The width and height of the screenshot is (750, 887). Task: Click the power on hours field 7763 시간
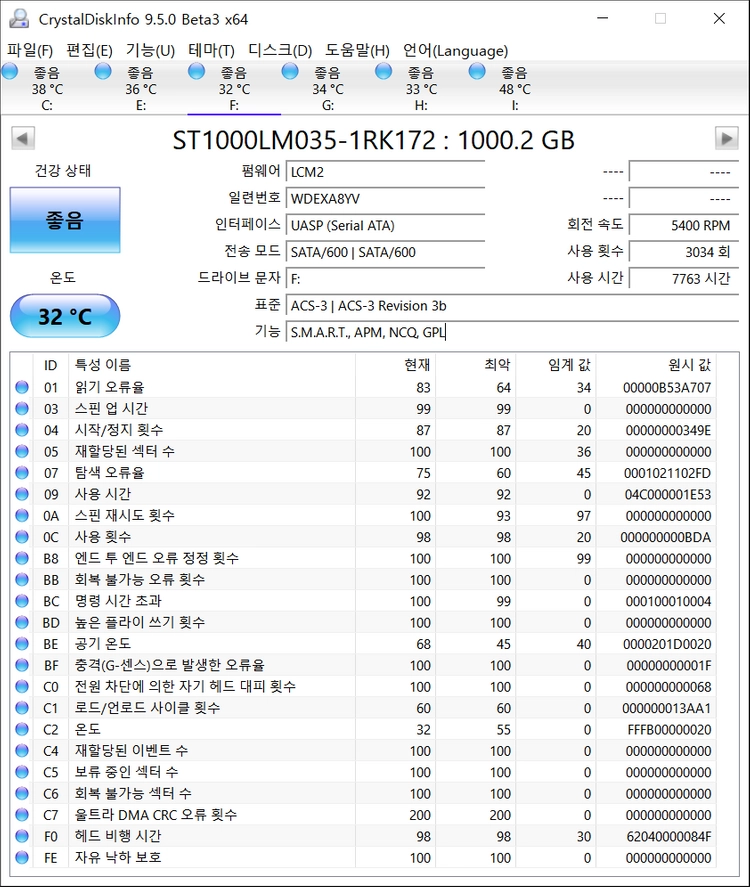click(x=684, y=278)
